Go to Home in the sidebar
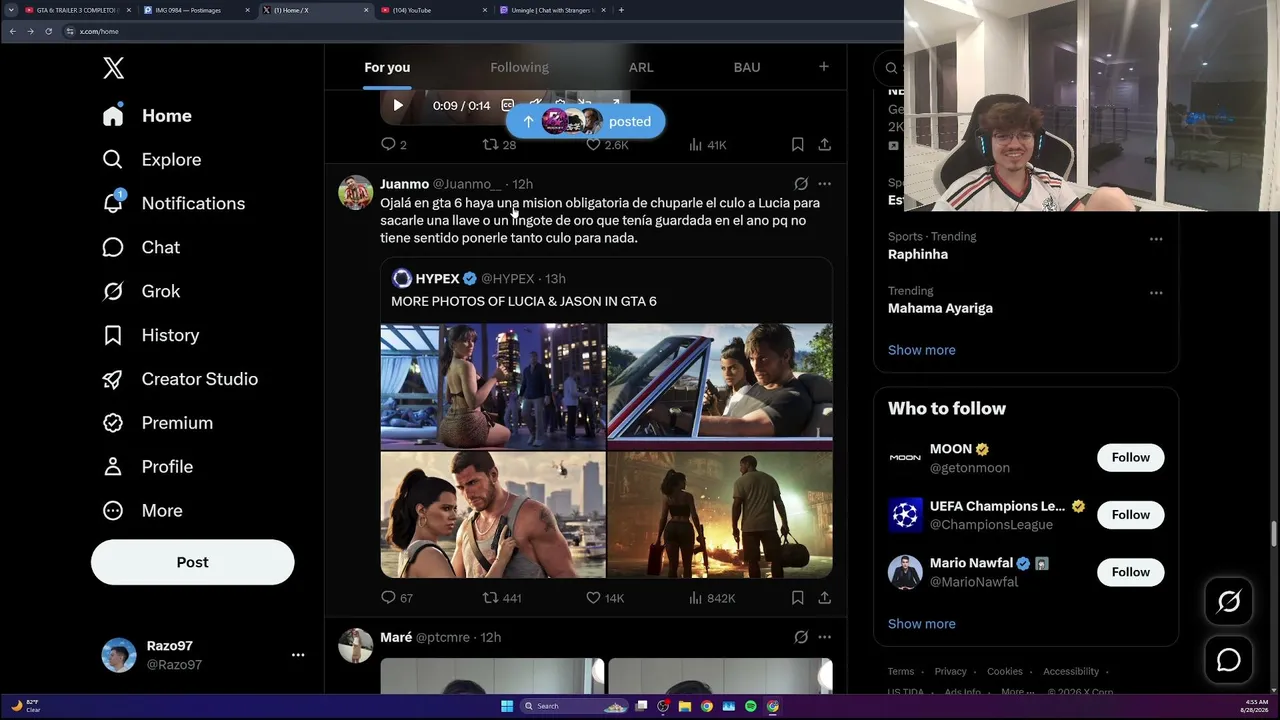Screen dimensions: 1280x720 pos(147,116)
